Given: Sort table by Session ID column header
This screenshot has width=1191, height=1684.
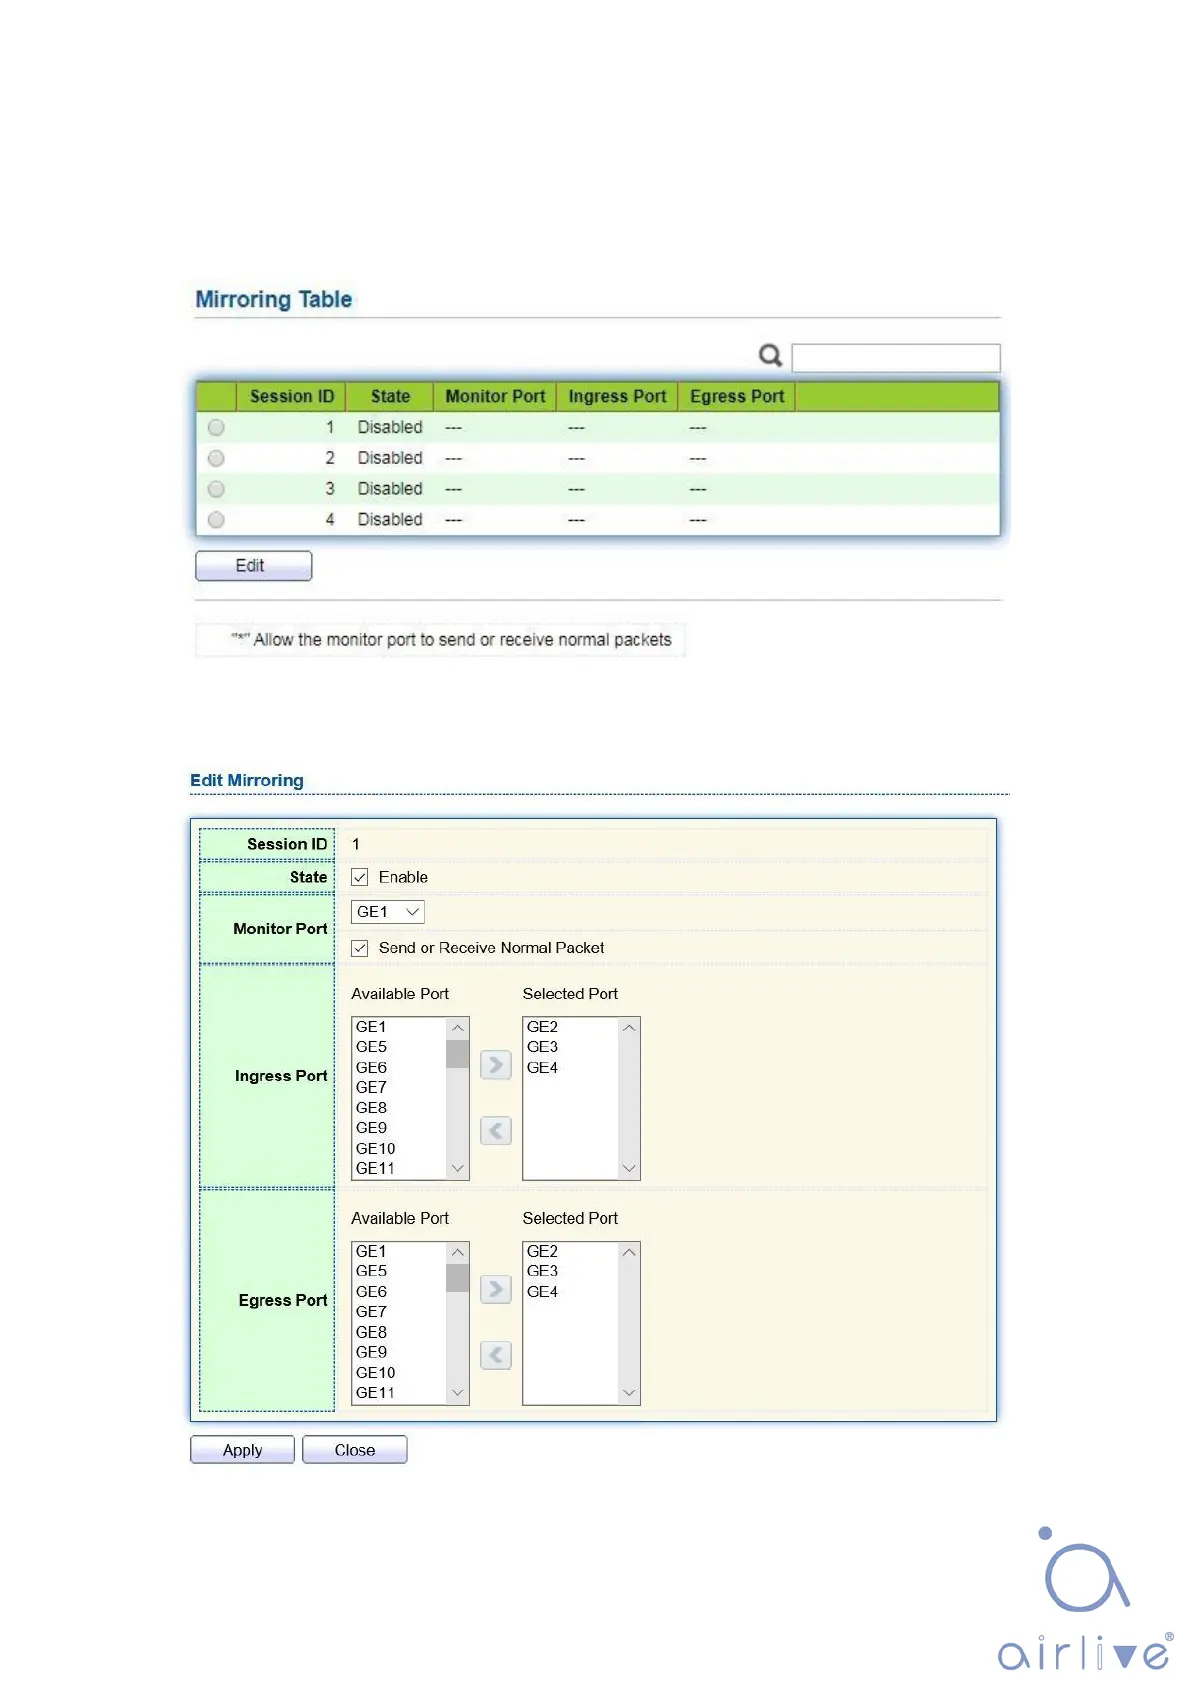Looking at the screenshot, I should click(291, 397).
